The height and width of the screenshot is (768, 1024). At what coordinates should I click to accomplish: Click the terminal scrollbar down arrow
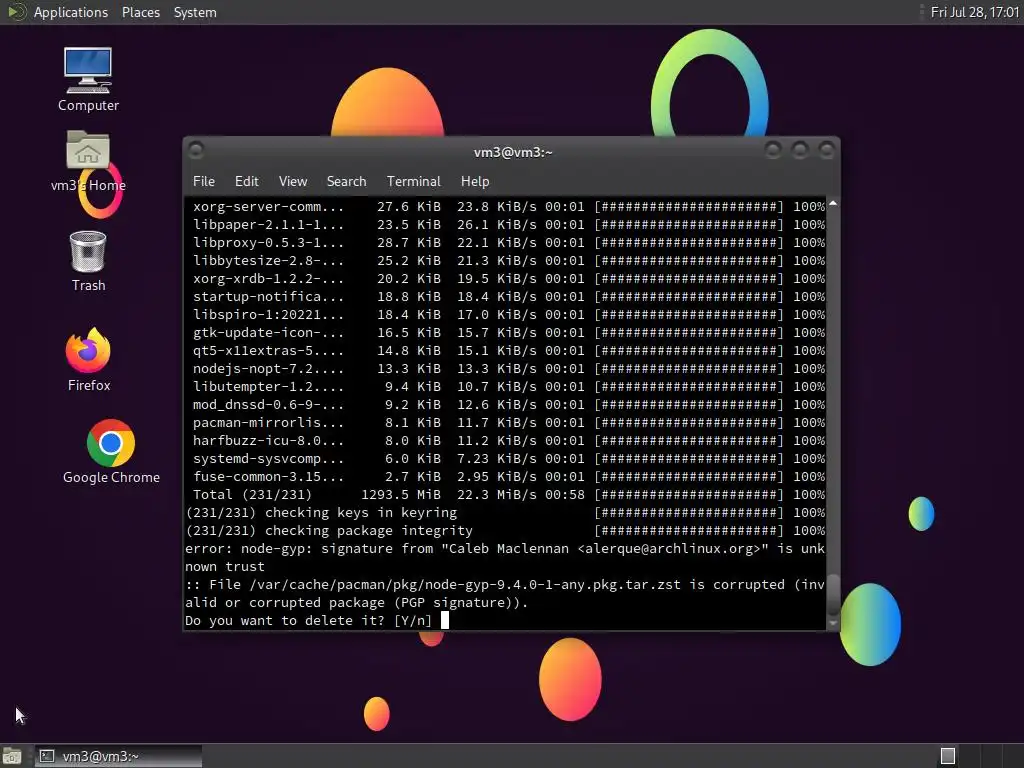(x=833, y=624)
